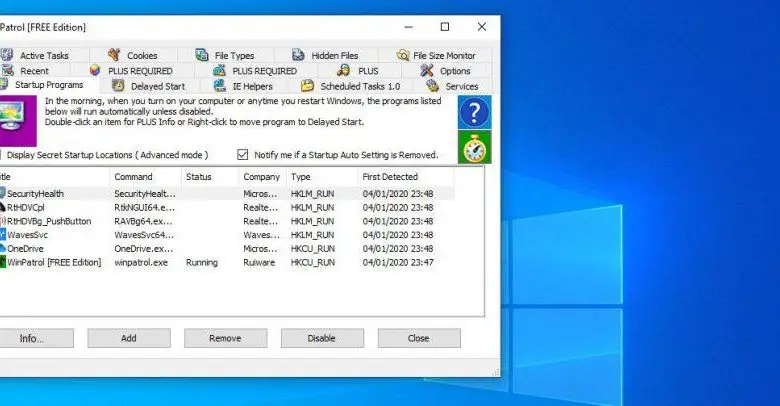Click the purple monitor startup icon
780x406 pixels.
point(17,120)
